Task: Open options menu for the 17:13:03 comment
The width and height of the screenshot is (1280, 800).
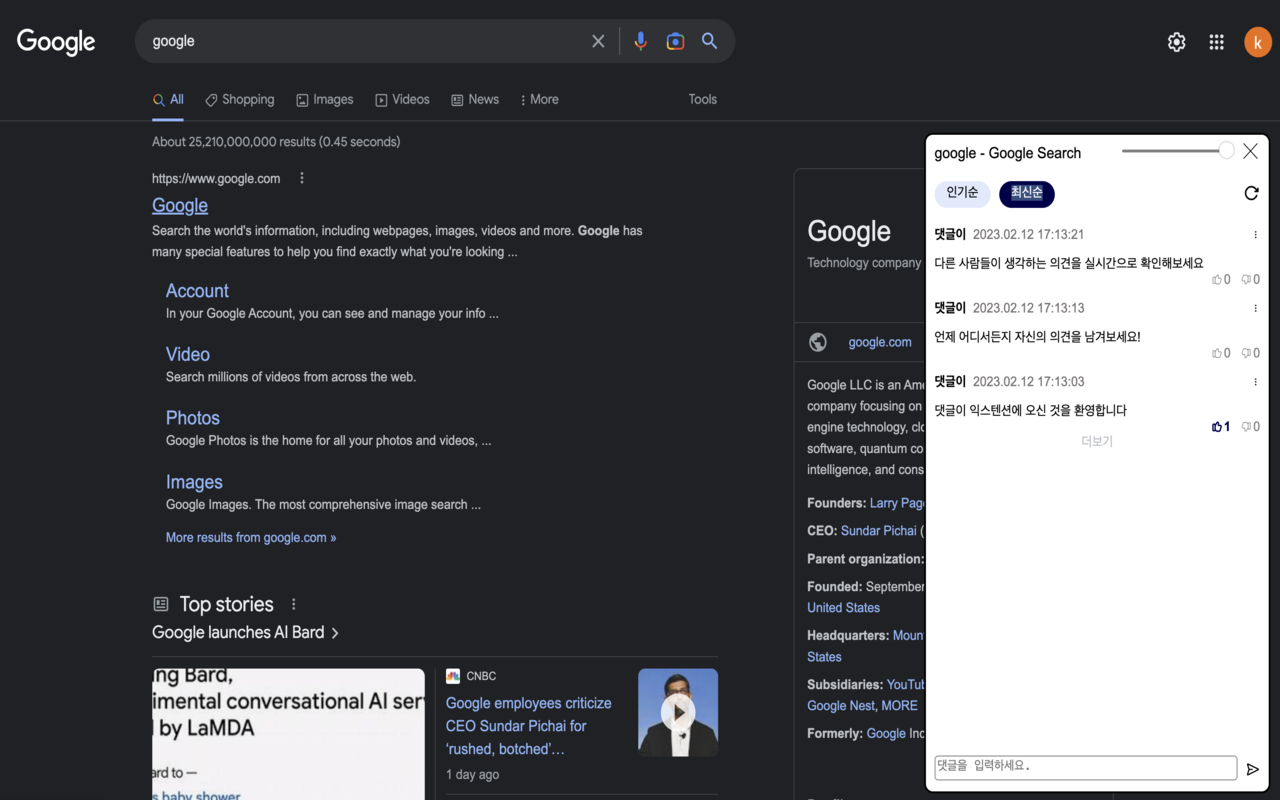Action: click(1256, 382)
